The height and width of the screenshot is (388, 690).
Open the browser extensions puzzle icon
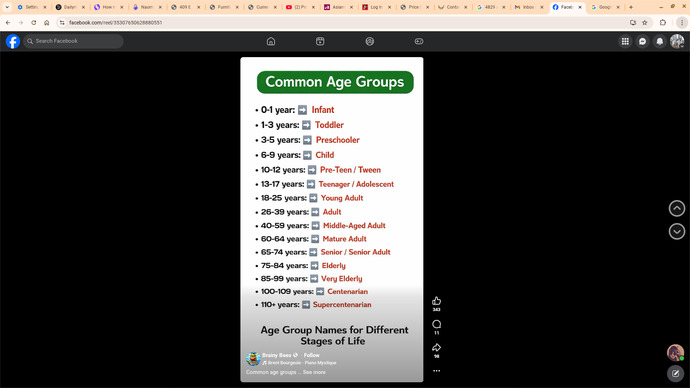click(663, 22)
